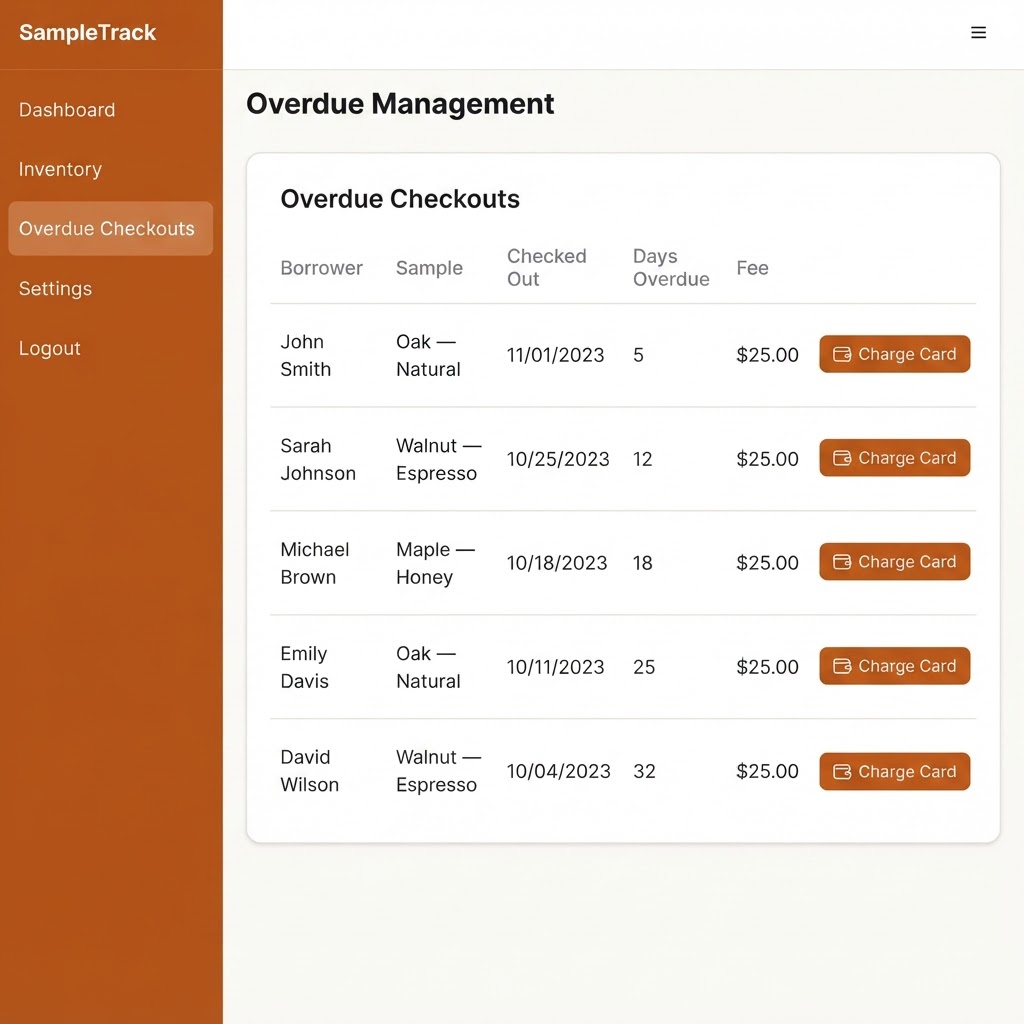Screen dimensions: 1024x1024
Task: Click Sarah Johnson's Walnut — Espresso sample
Action: click(x=439, y=459)
